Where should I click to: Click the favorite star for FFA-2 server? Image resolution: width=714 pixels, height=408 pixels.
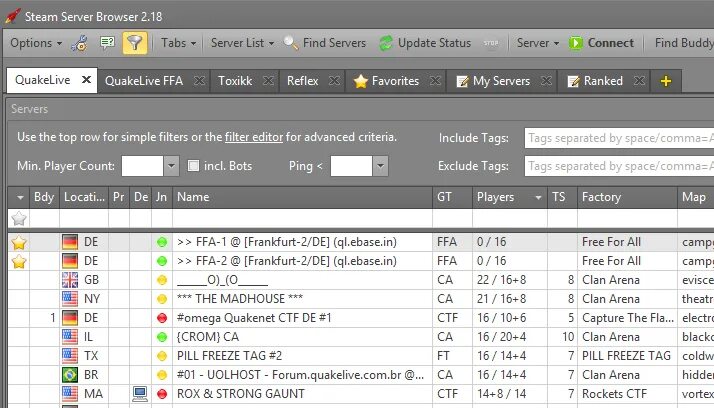[x=19, y=262]
